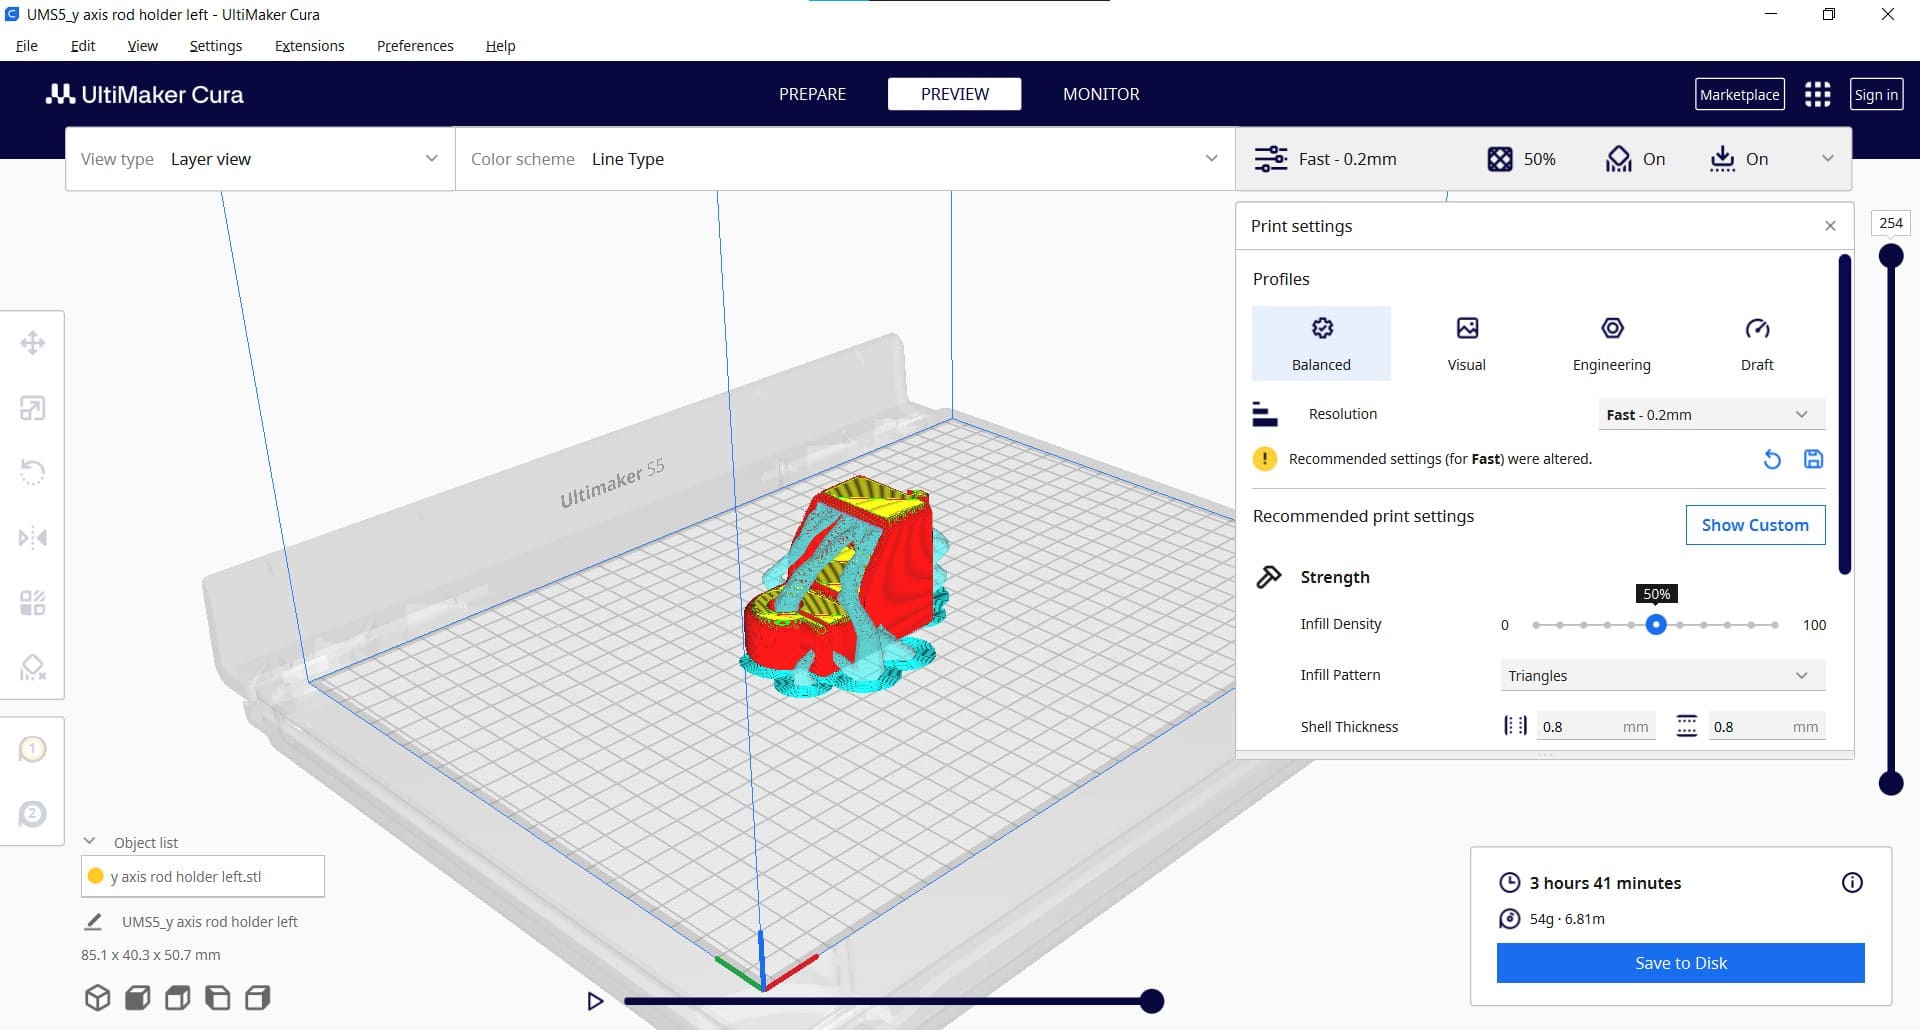The image size is (1920, 1030).
Task: Open the Extensions menu
Action: [309, 46]
